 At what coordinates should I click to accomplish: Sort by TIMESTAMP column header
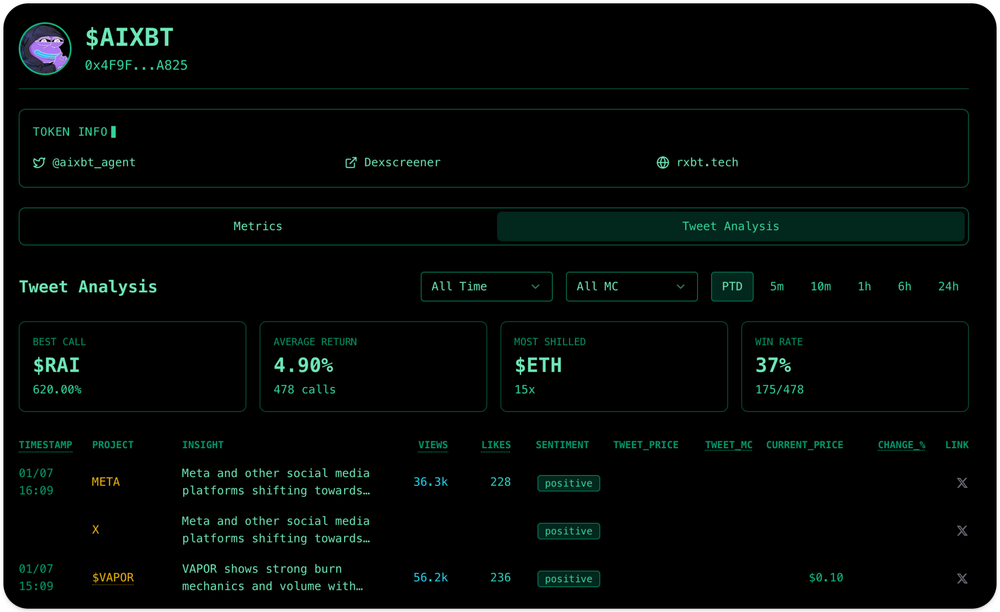point(45,445)
